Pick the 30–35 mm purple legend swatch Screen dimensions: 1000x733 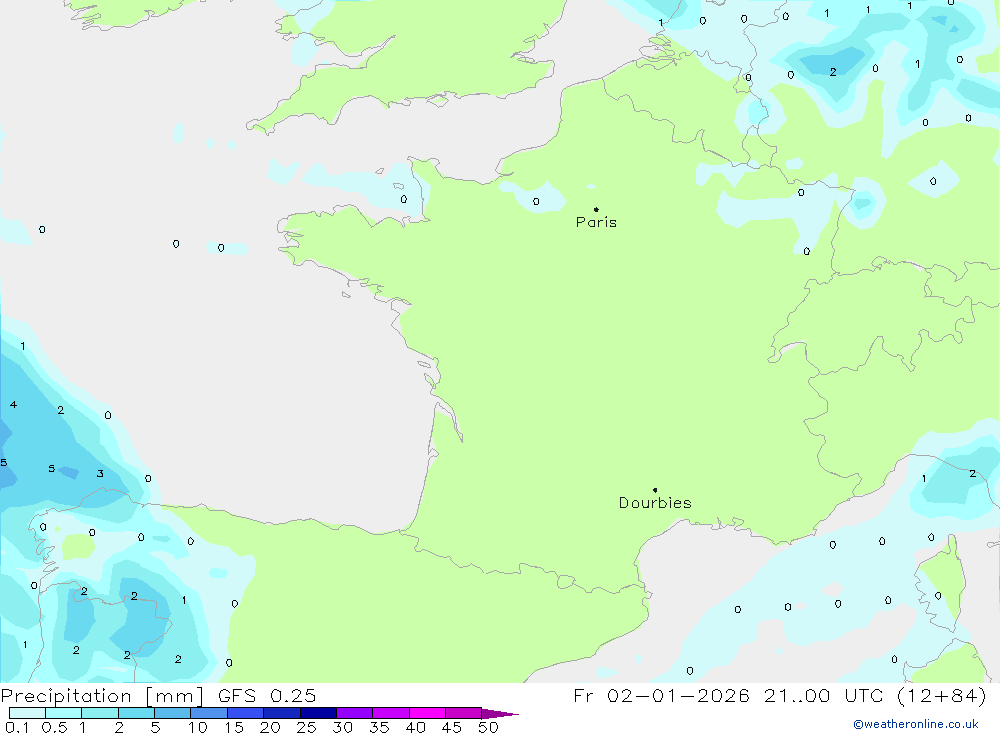[355, 713]
